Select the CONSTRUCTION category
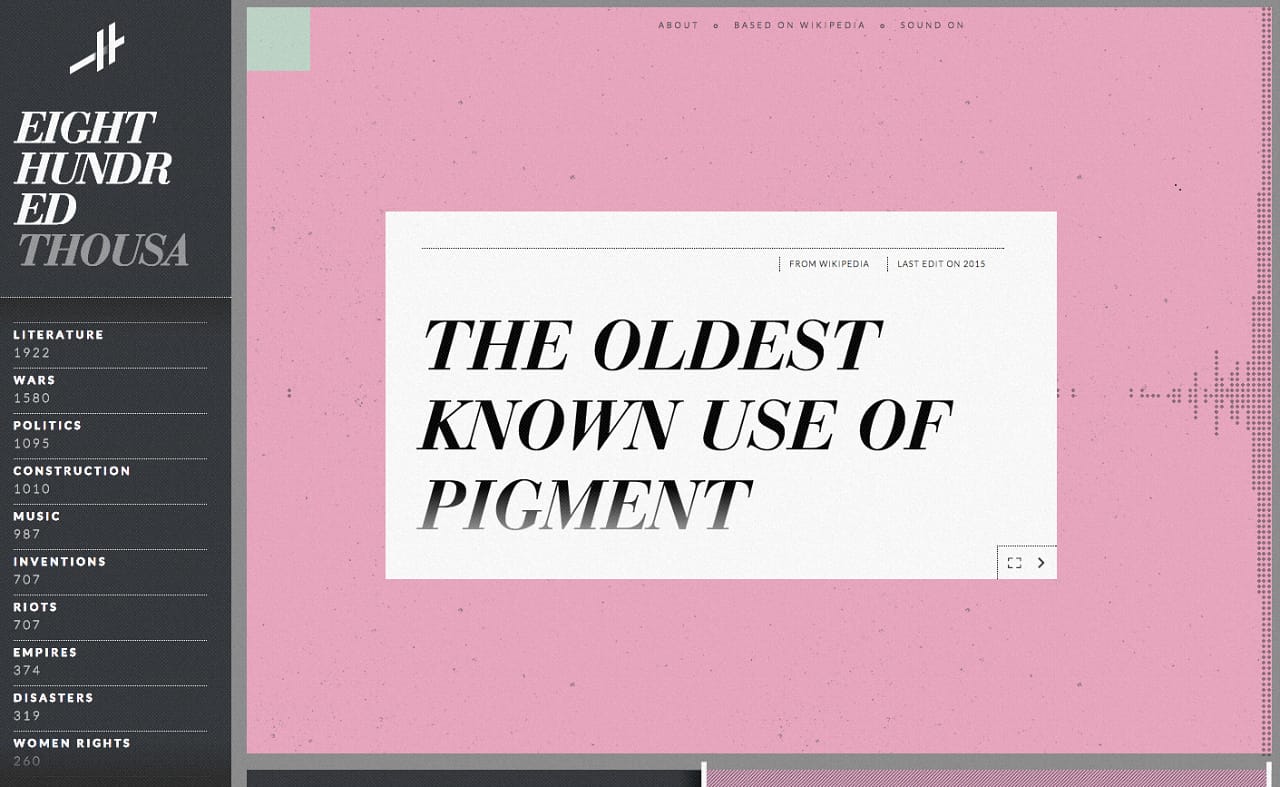1280x787 pixels. pos(71,471)
